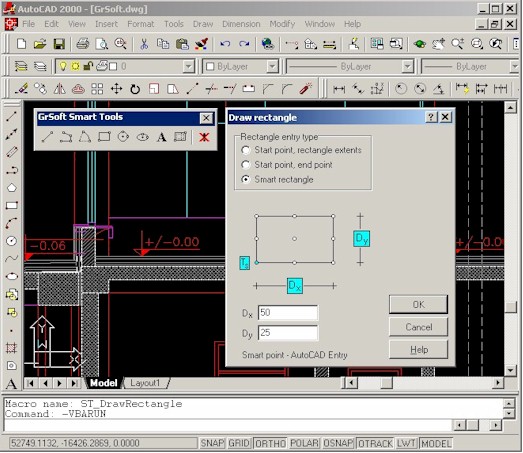Toggle LWT lineweight display in status bar
The height and width of the screenshot is (453, 523).
[406, 443]
